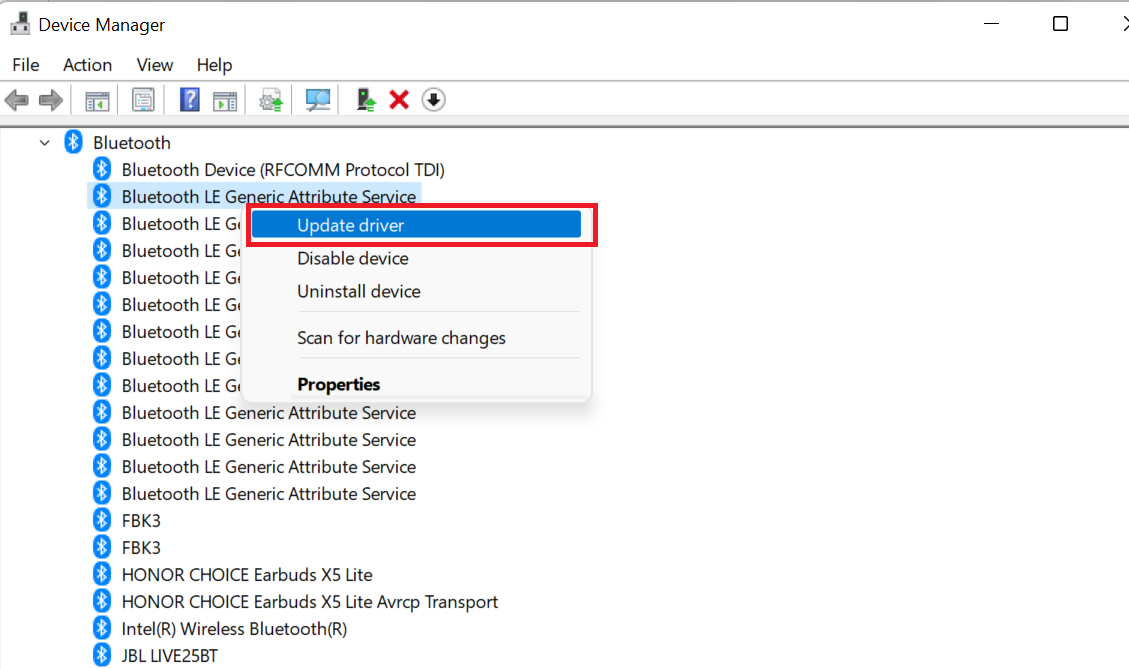Collapse the Bluetooth category chevron

click(45, 143)
